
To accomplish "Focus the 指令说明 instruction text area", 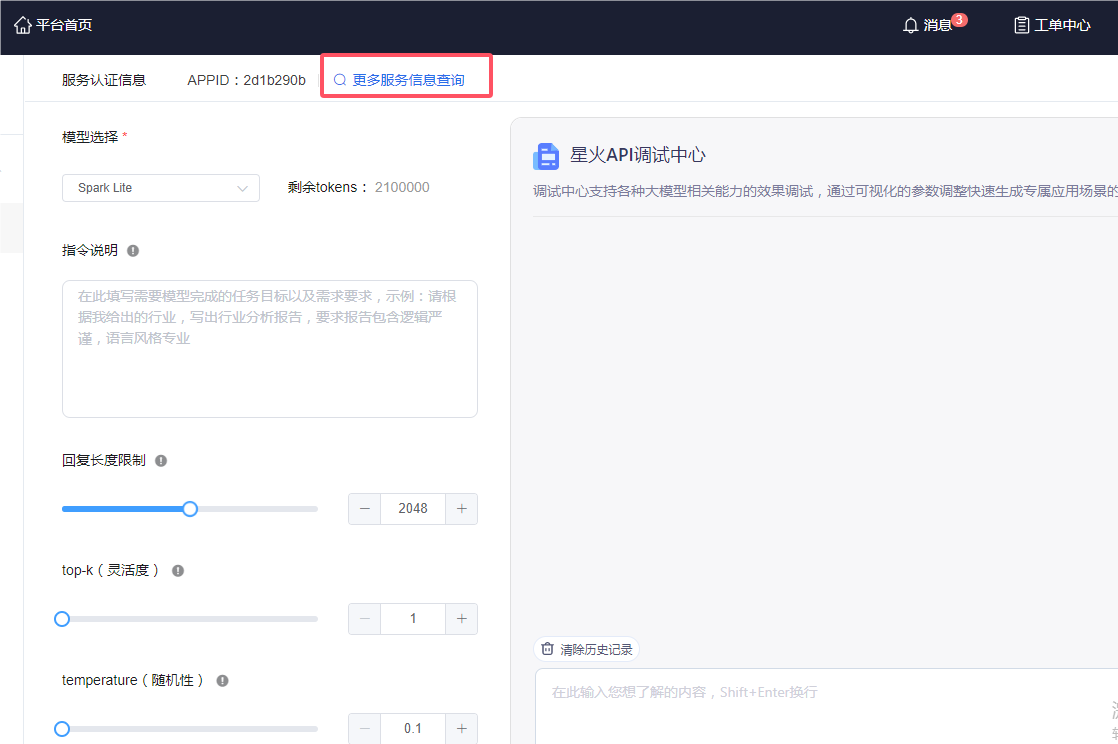I will click(270, 349).
